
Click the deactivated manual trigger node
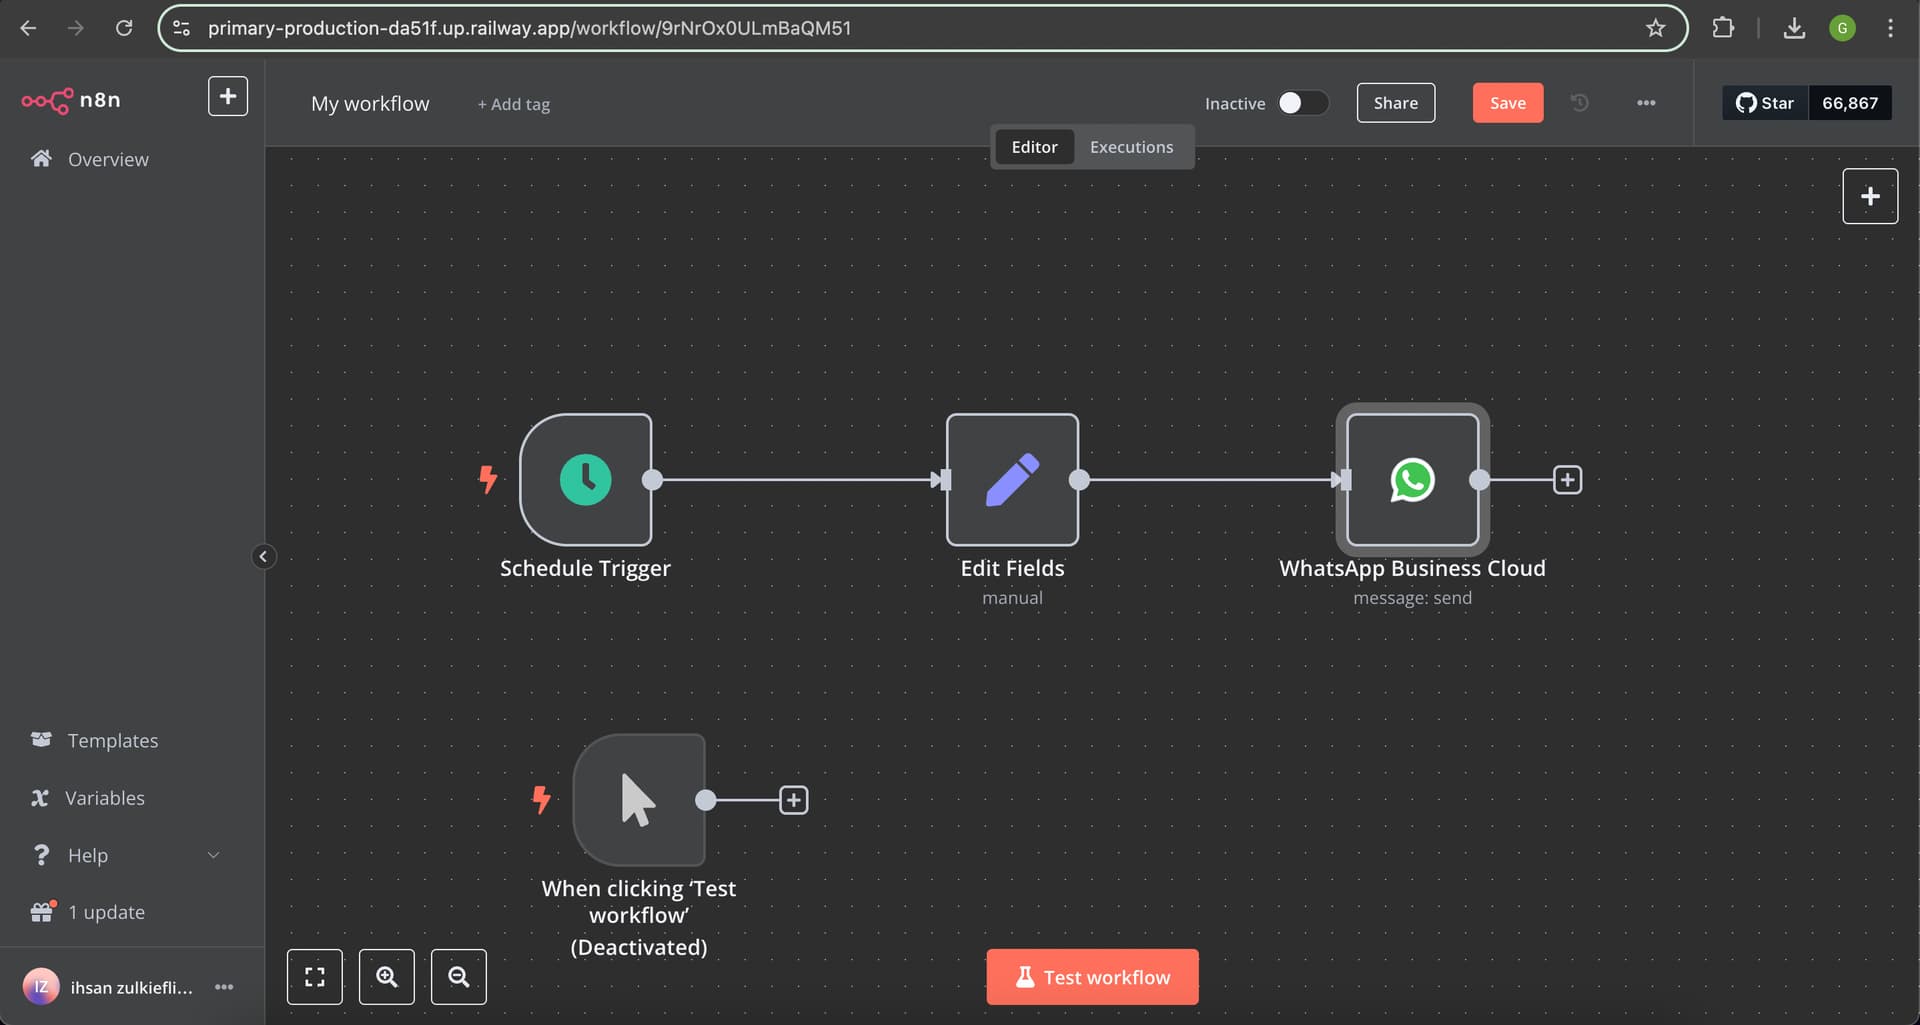pyautogui.click(x=638, y=800)
